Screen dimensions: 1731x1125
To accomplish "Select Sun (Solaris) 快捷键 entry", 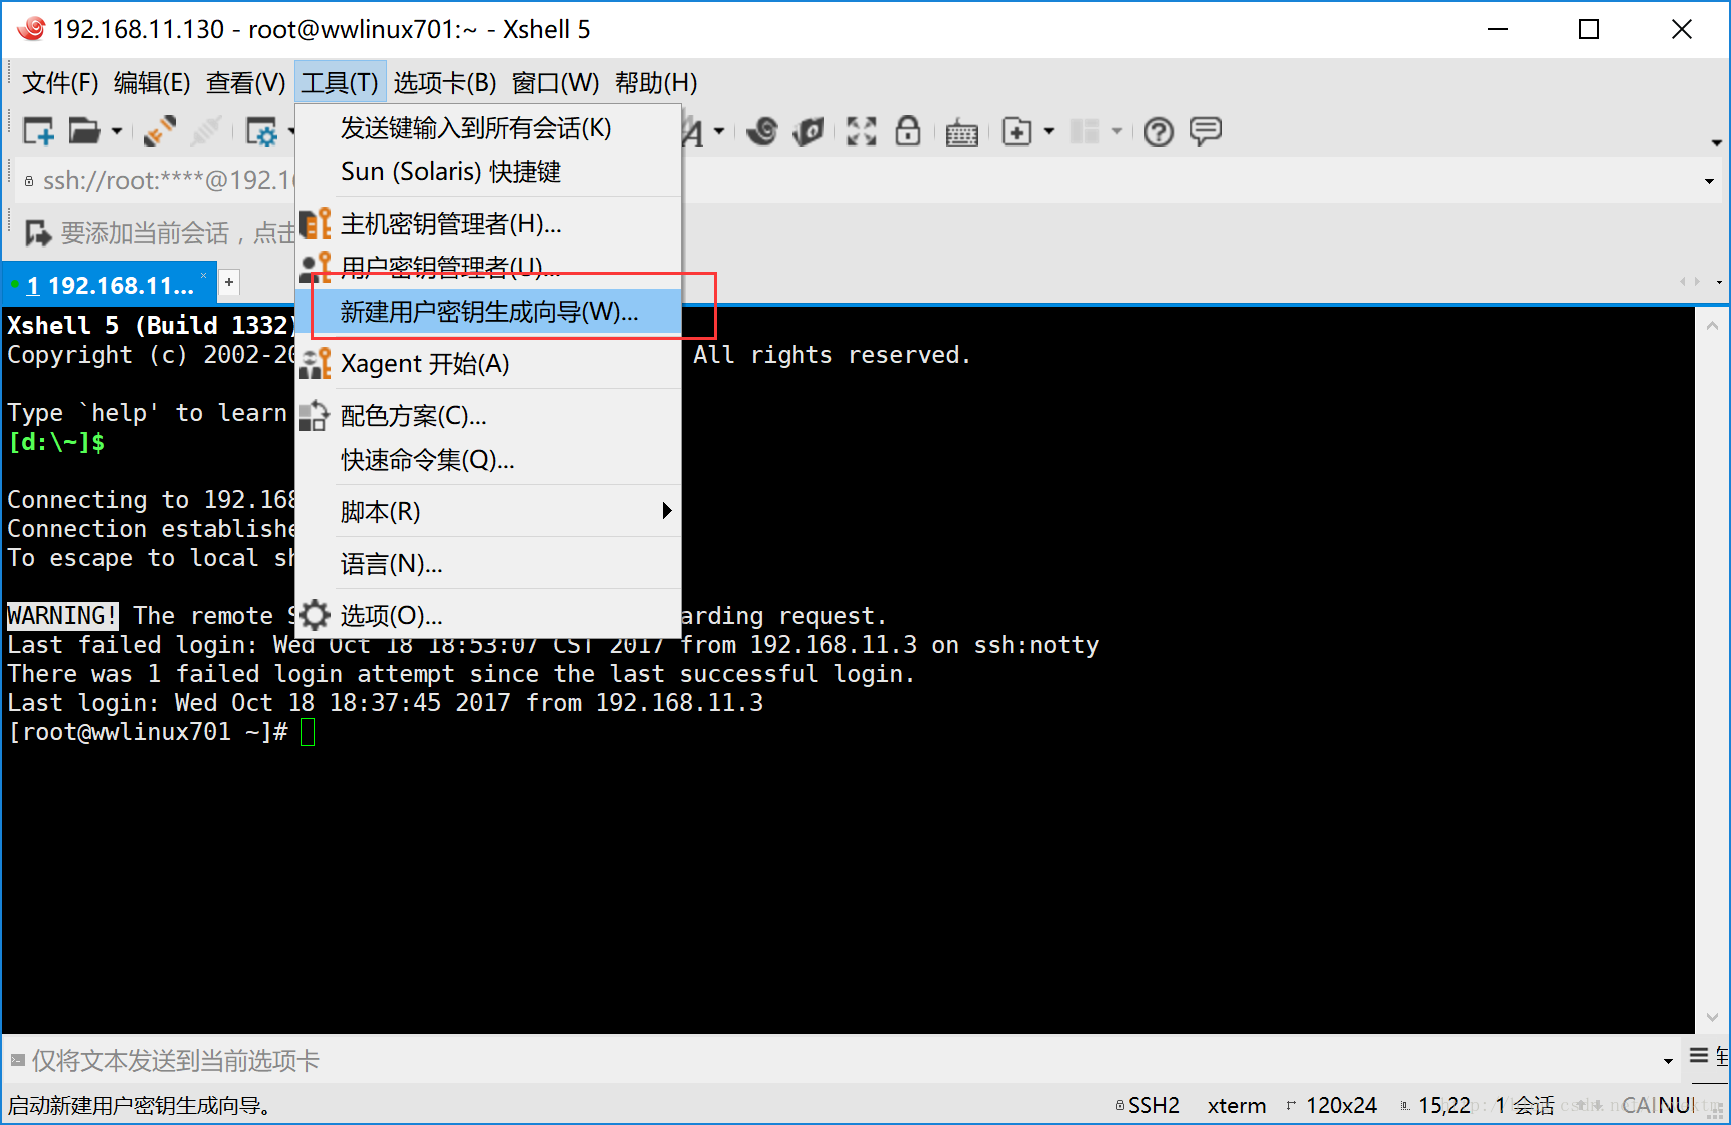I will click(489, 172).
